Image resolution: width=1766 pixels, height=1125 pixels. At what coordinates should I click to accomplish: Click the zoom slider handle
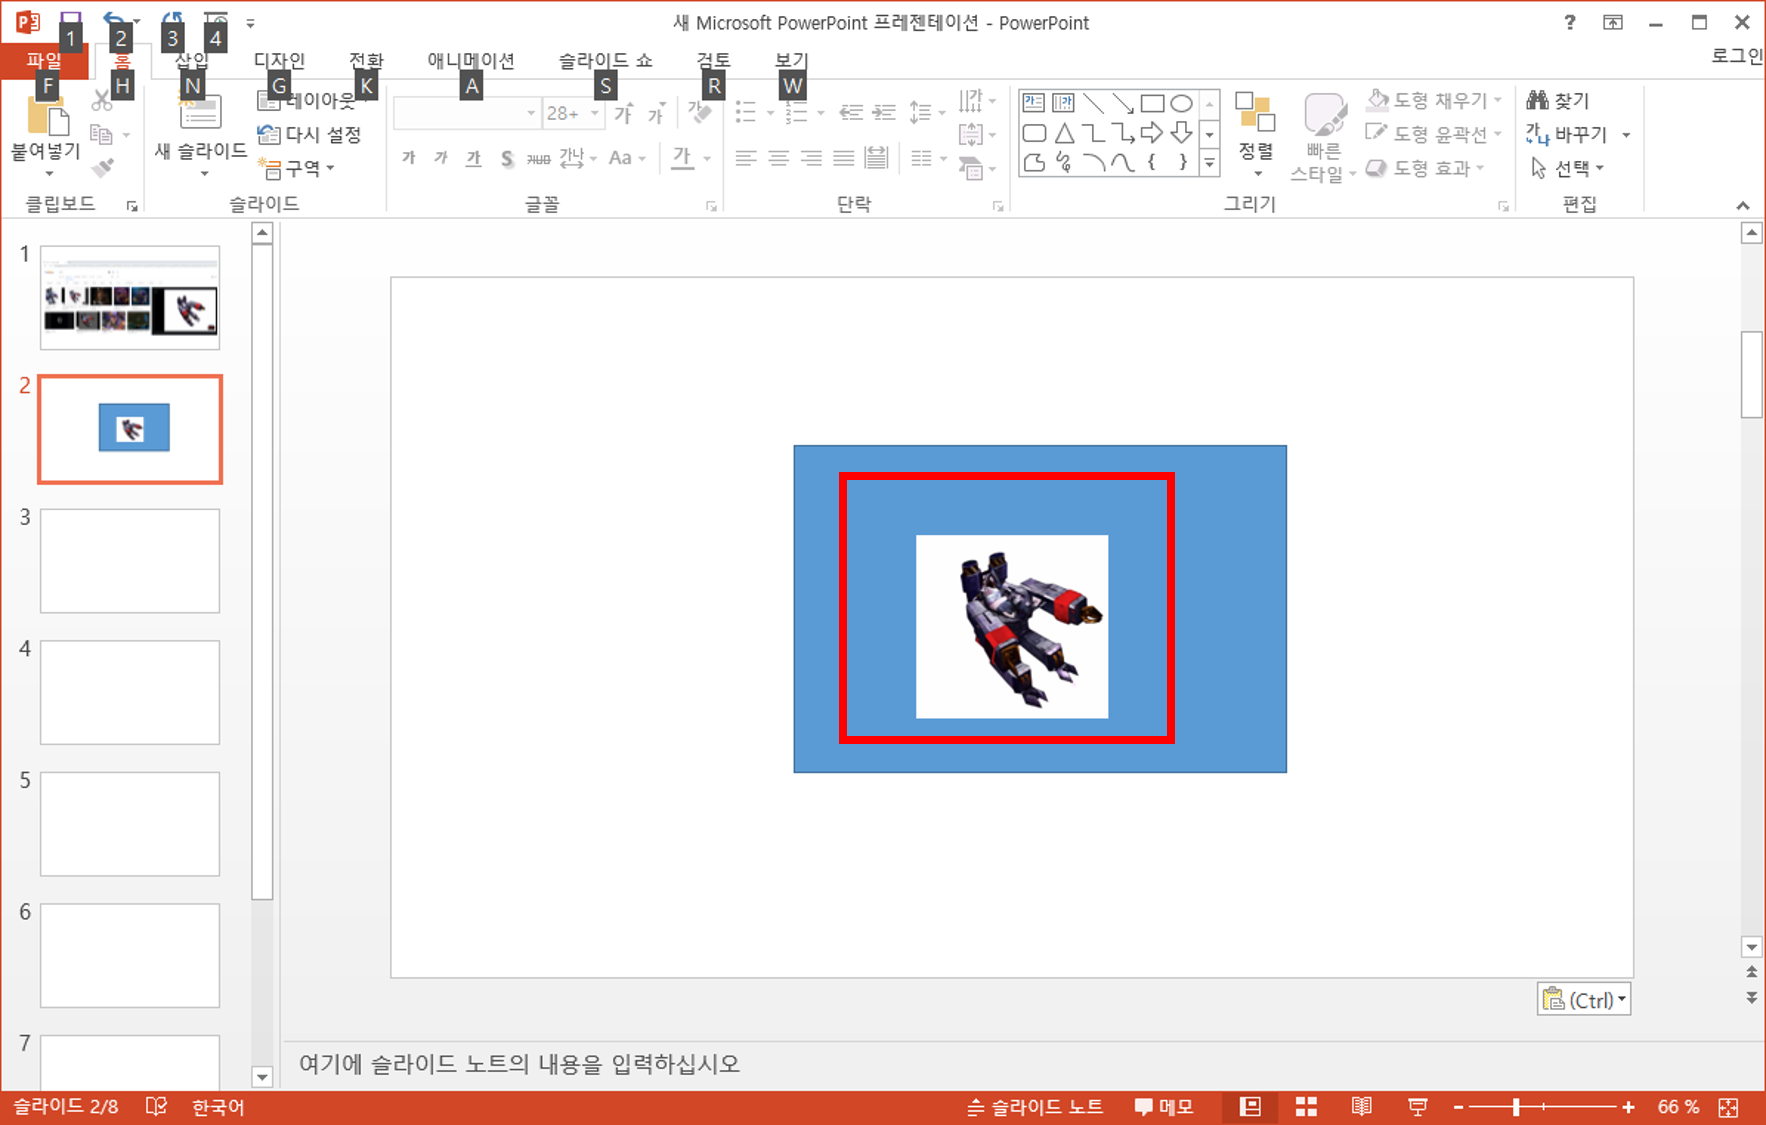coord(1516,1107)
